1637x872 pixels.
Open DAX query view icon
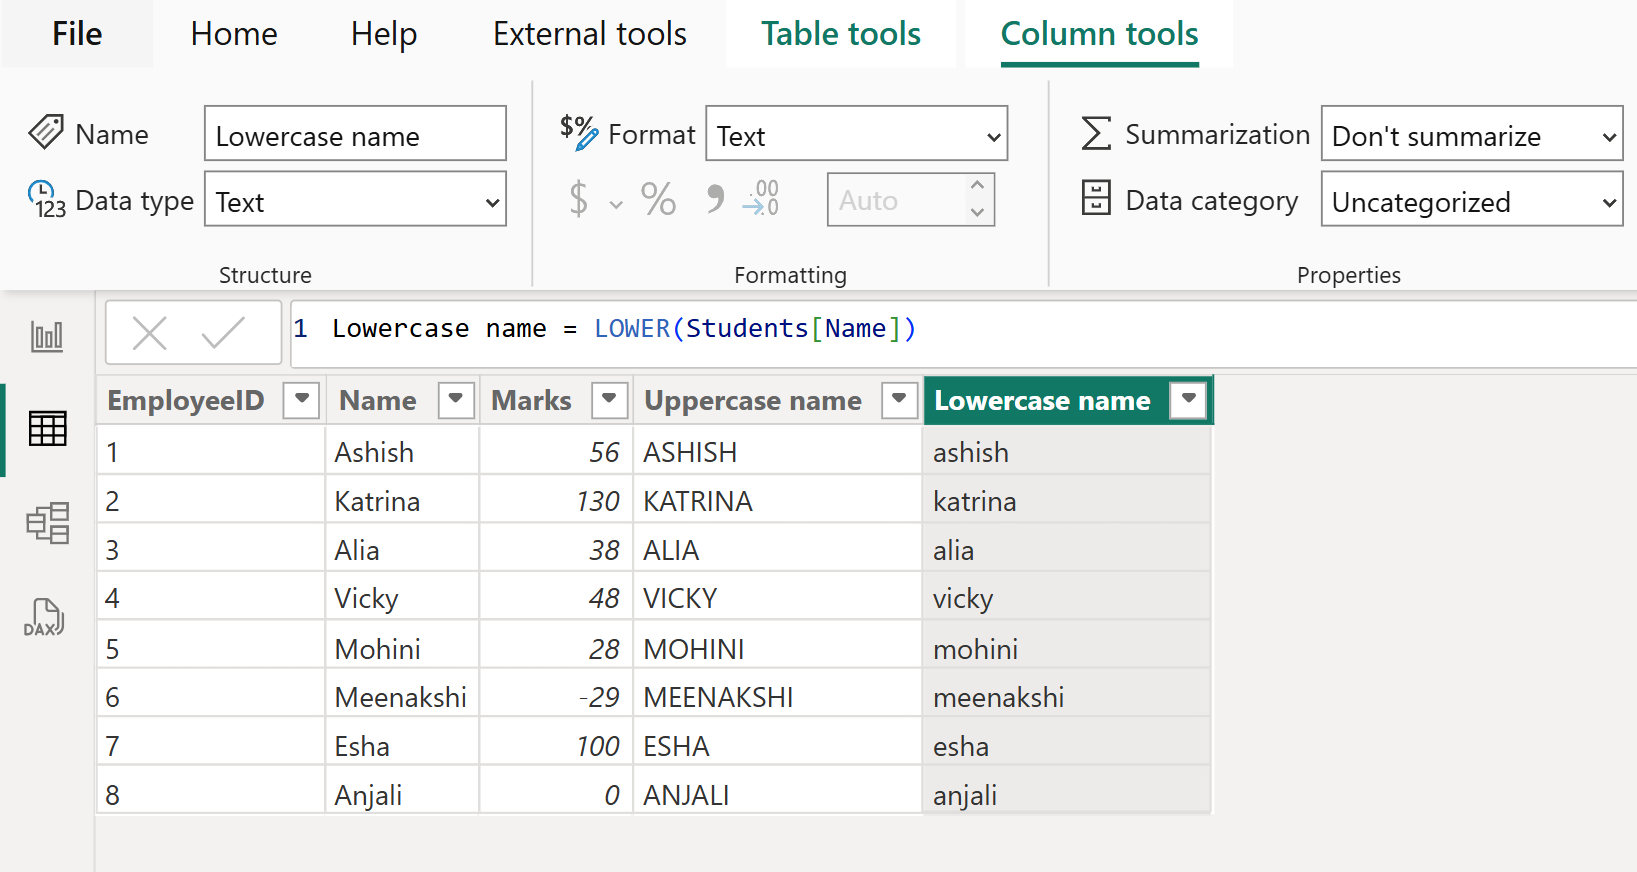[44, 618]
